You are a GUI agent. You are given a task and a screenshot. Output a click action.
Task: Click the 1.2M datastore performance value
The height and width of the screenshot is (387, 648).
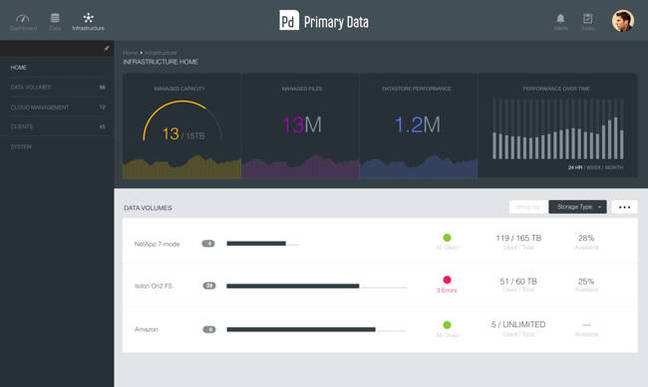[x=417, y=124]
